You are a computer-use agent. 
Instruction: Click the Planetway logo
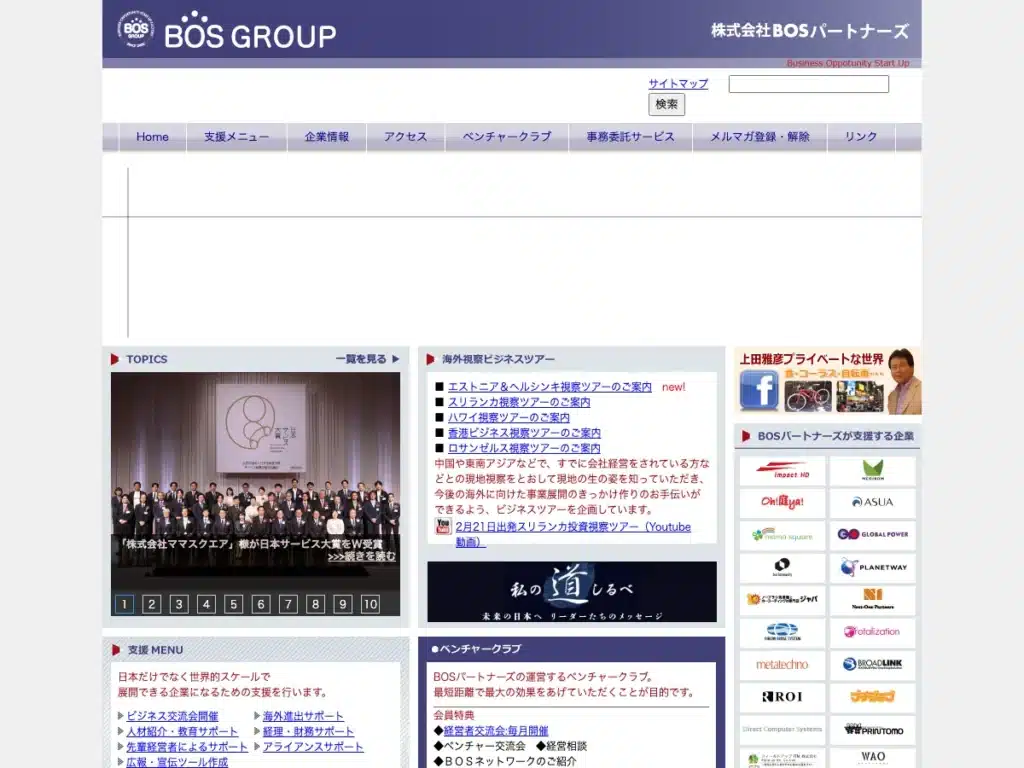[x=872, y=567]
